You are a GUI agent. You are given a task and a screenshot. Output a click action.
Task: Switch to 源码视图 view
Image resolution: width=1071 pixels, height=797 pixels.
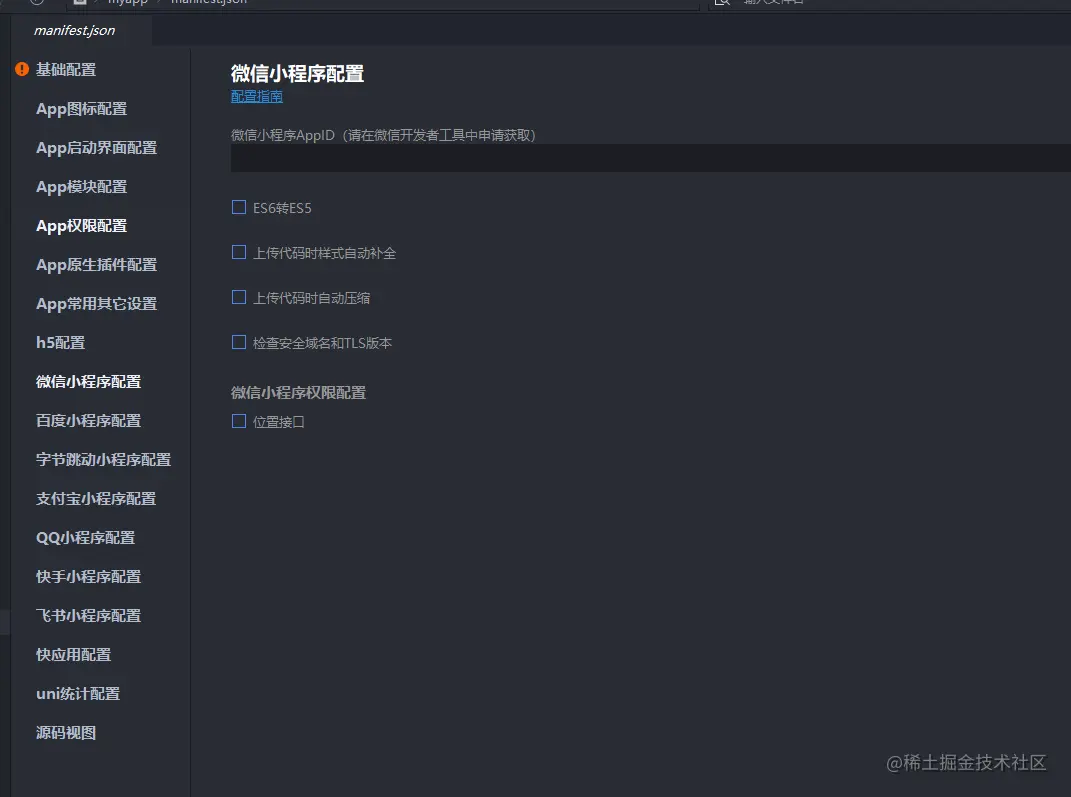click(x=65, y=732)
